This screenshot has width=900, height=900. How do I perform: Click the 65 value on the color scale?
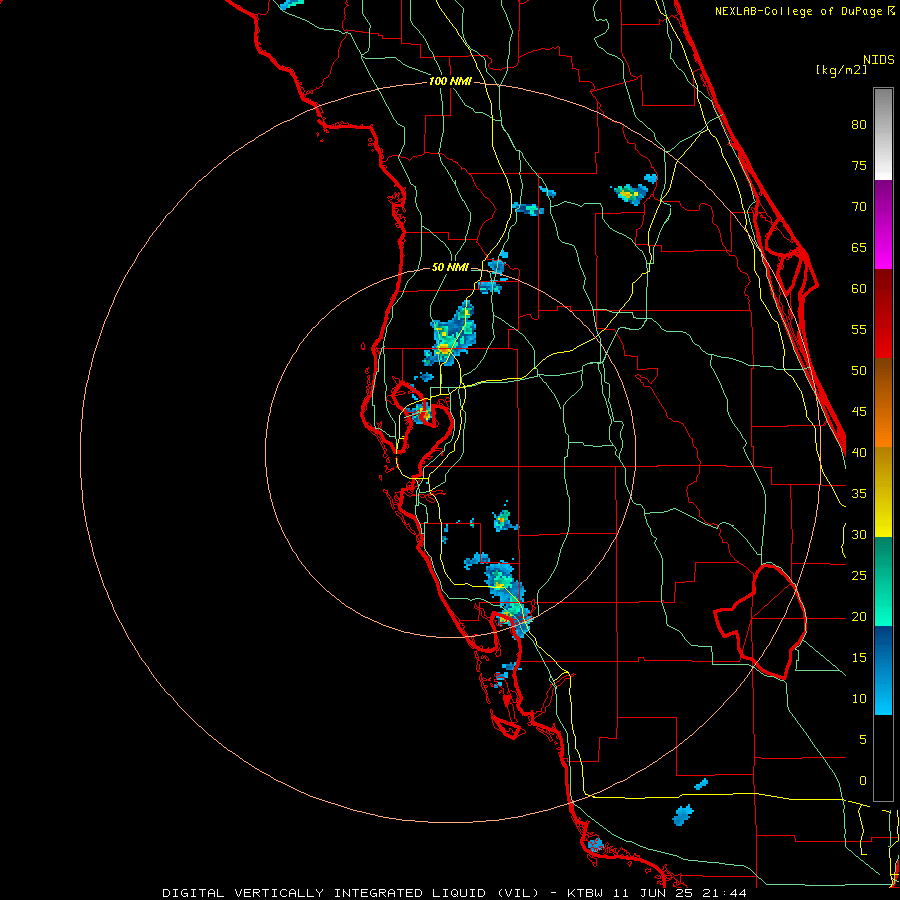coord(859,248)
